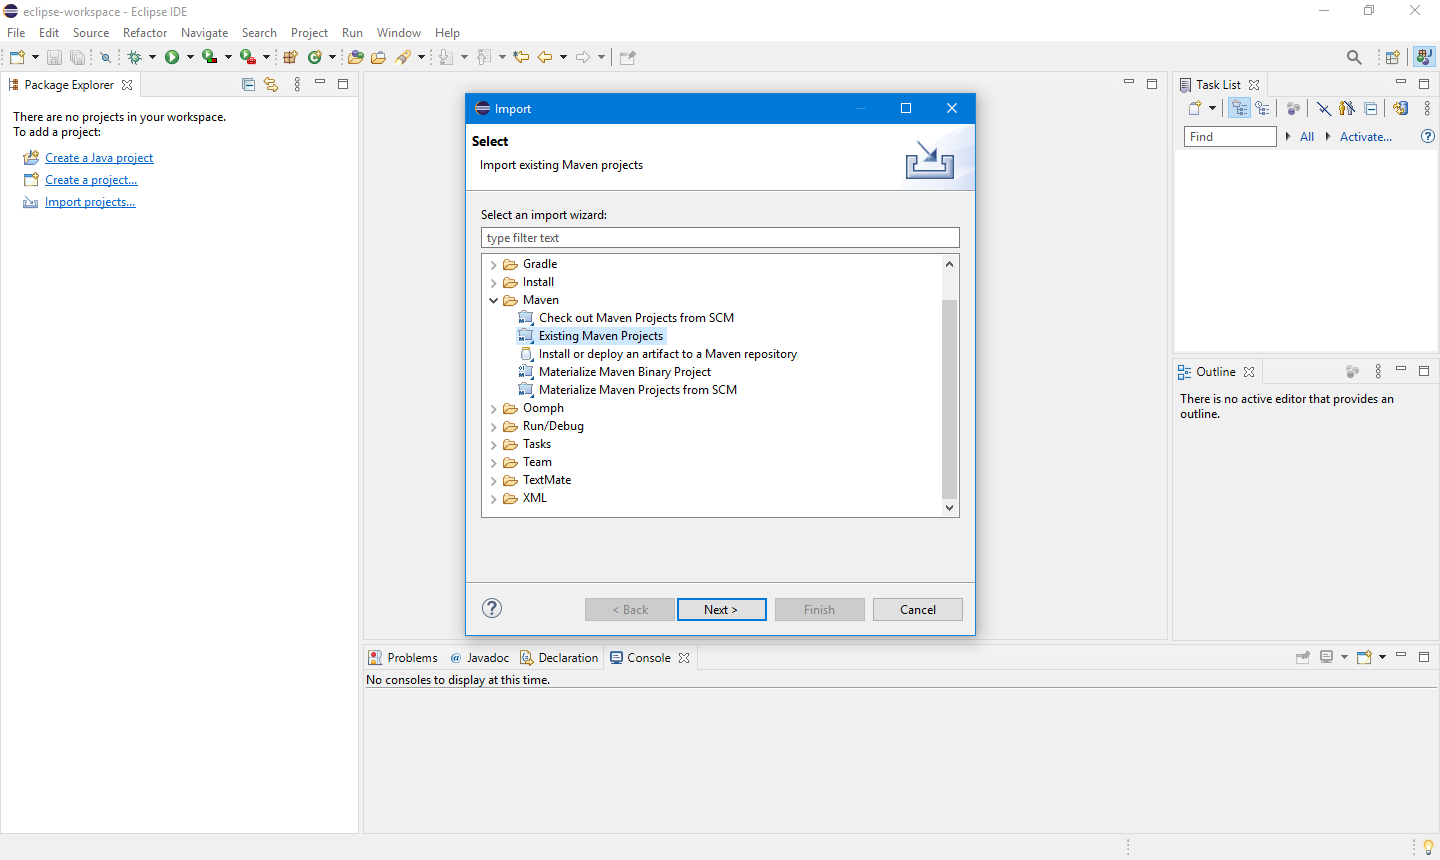Click the New Java Class icon

[315, 57]
